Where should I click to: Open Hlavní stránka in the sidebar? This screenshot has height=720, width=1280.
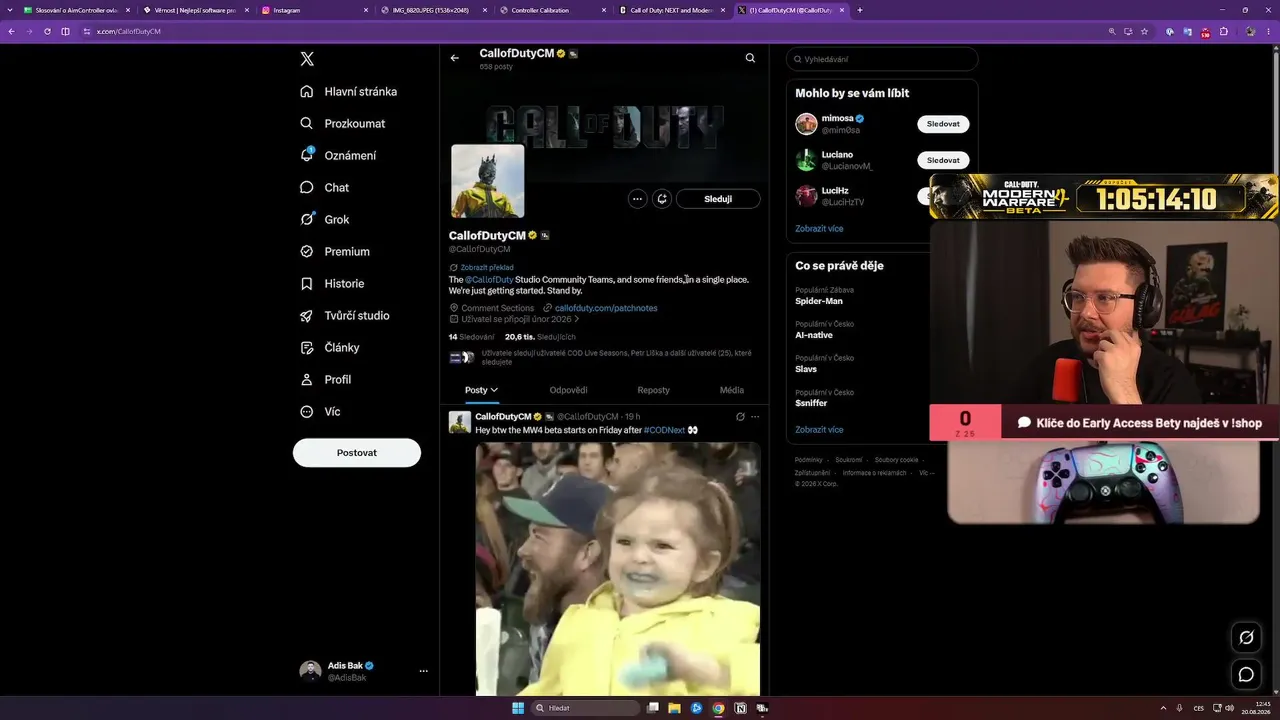(x=348, y=91)
